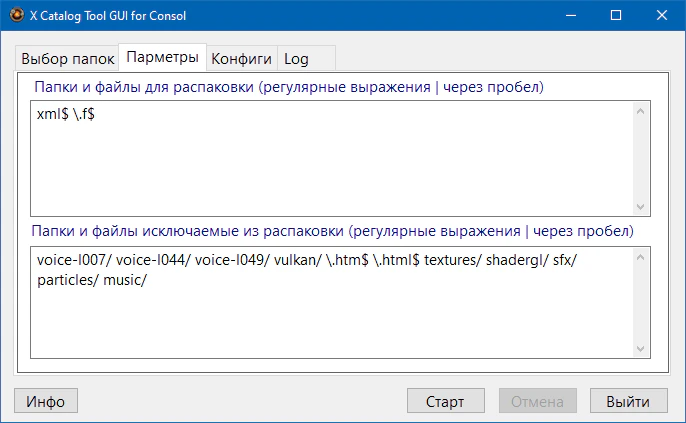Viewport: 686px width, 423px height.
Task: Click in the unpack patterns text field
Action: [x=330, y=158]
